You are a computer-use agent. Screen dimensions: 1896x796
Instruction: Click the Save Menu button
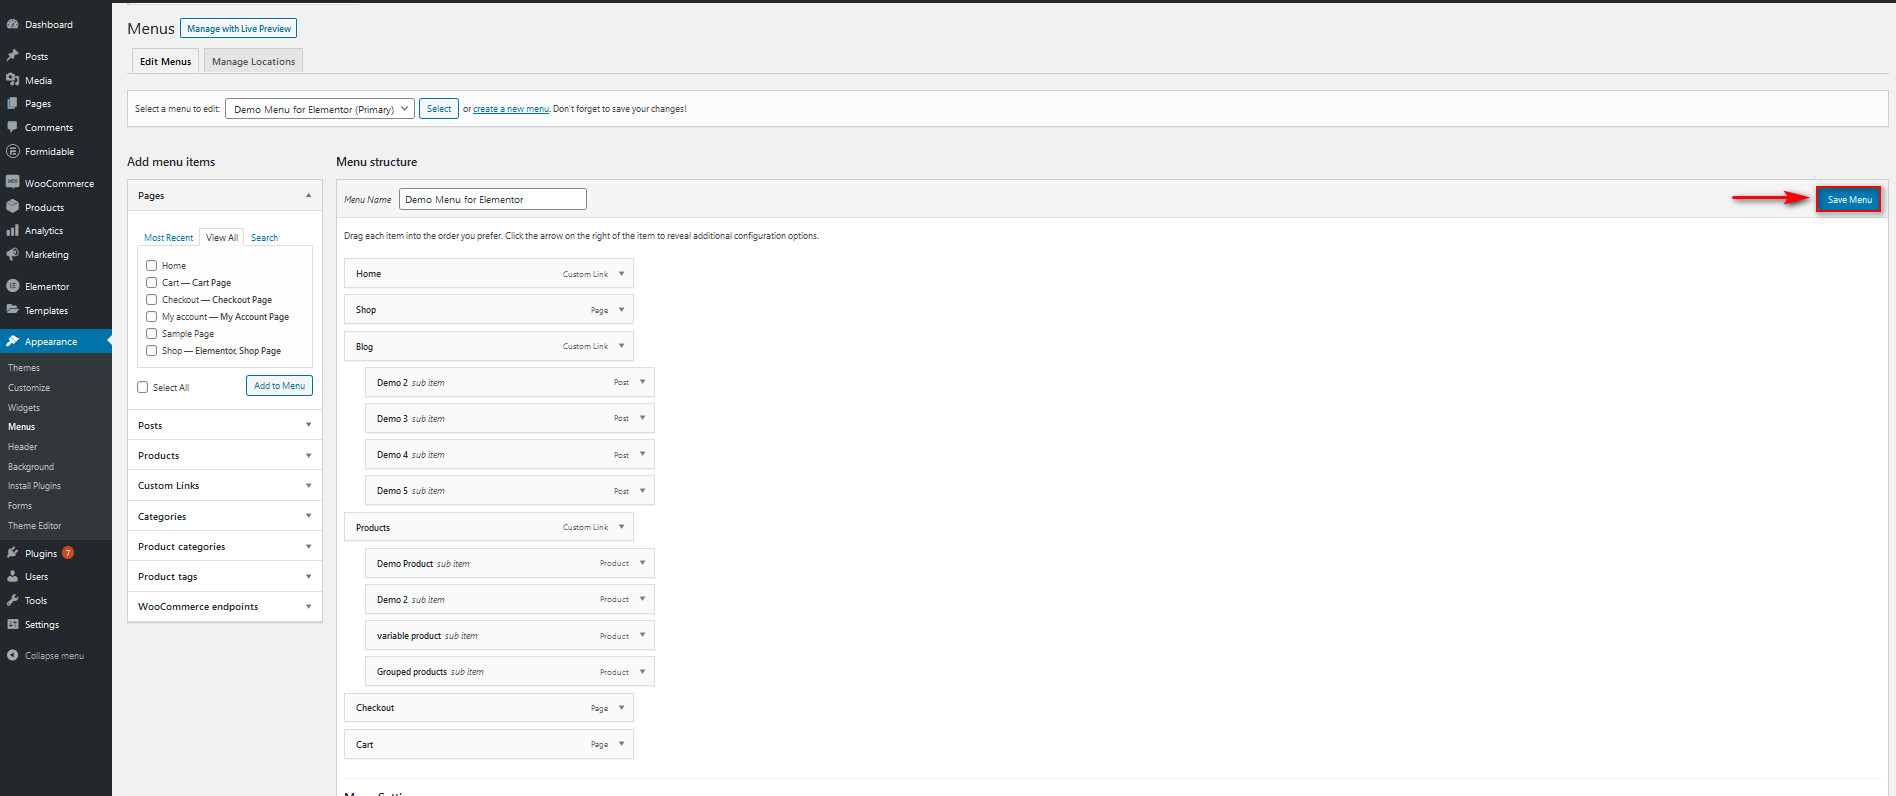point(1849,200)
